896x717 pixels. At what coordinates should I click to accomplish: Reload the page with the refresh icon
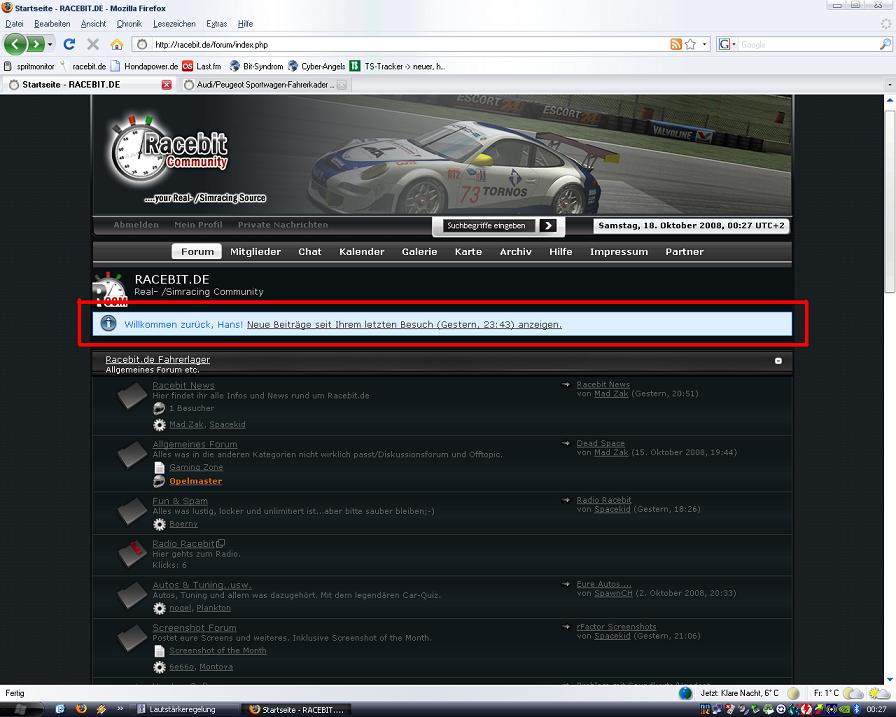tap(69, 44)
